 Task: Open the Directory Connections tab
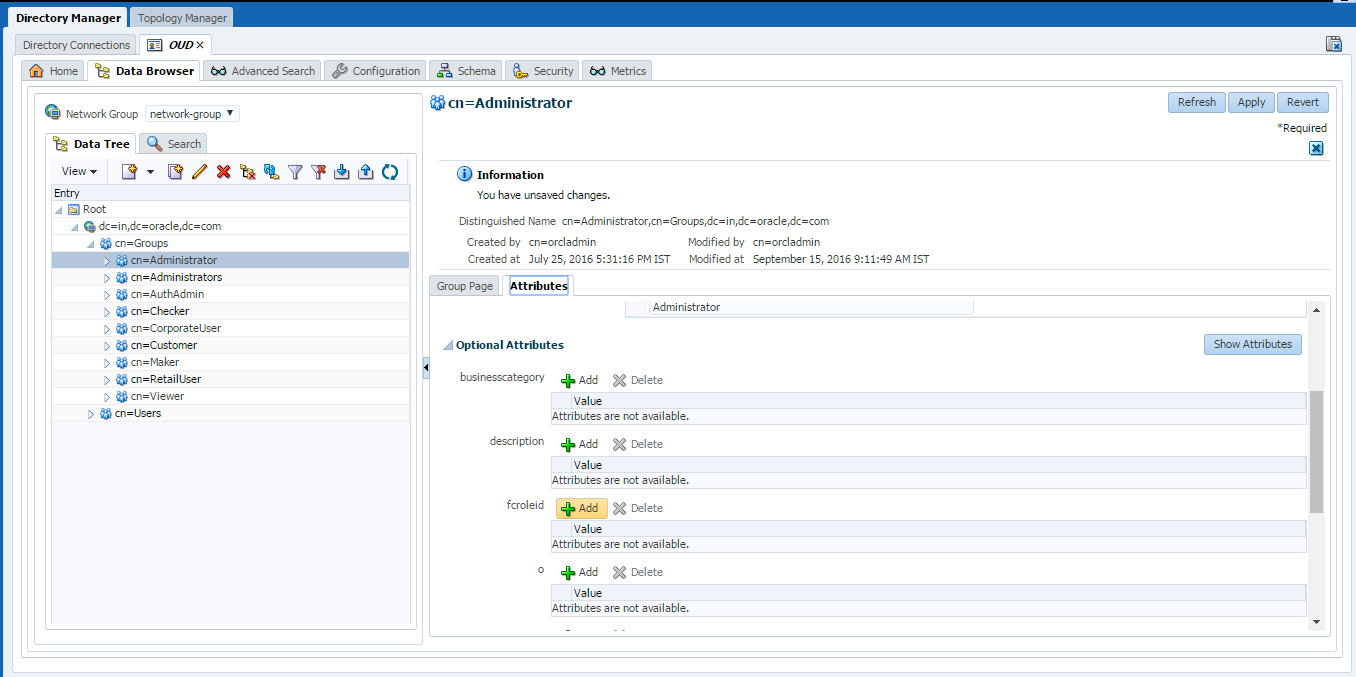[x=76, y=45]
